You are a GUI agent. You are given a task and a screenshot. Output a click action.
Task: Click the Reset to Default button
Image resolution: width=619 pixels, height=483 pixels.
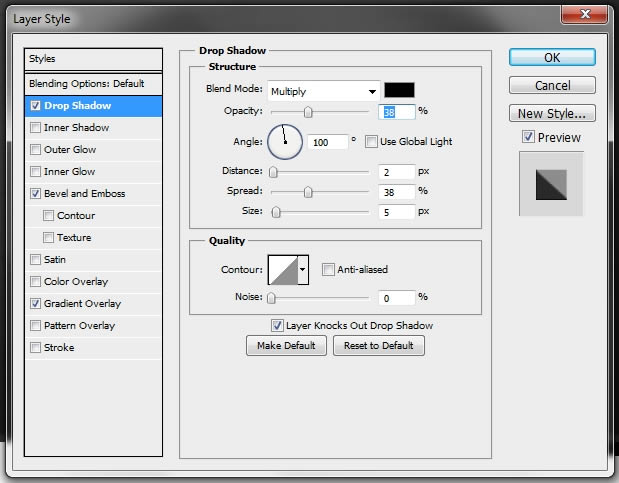(379, 346)
